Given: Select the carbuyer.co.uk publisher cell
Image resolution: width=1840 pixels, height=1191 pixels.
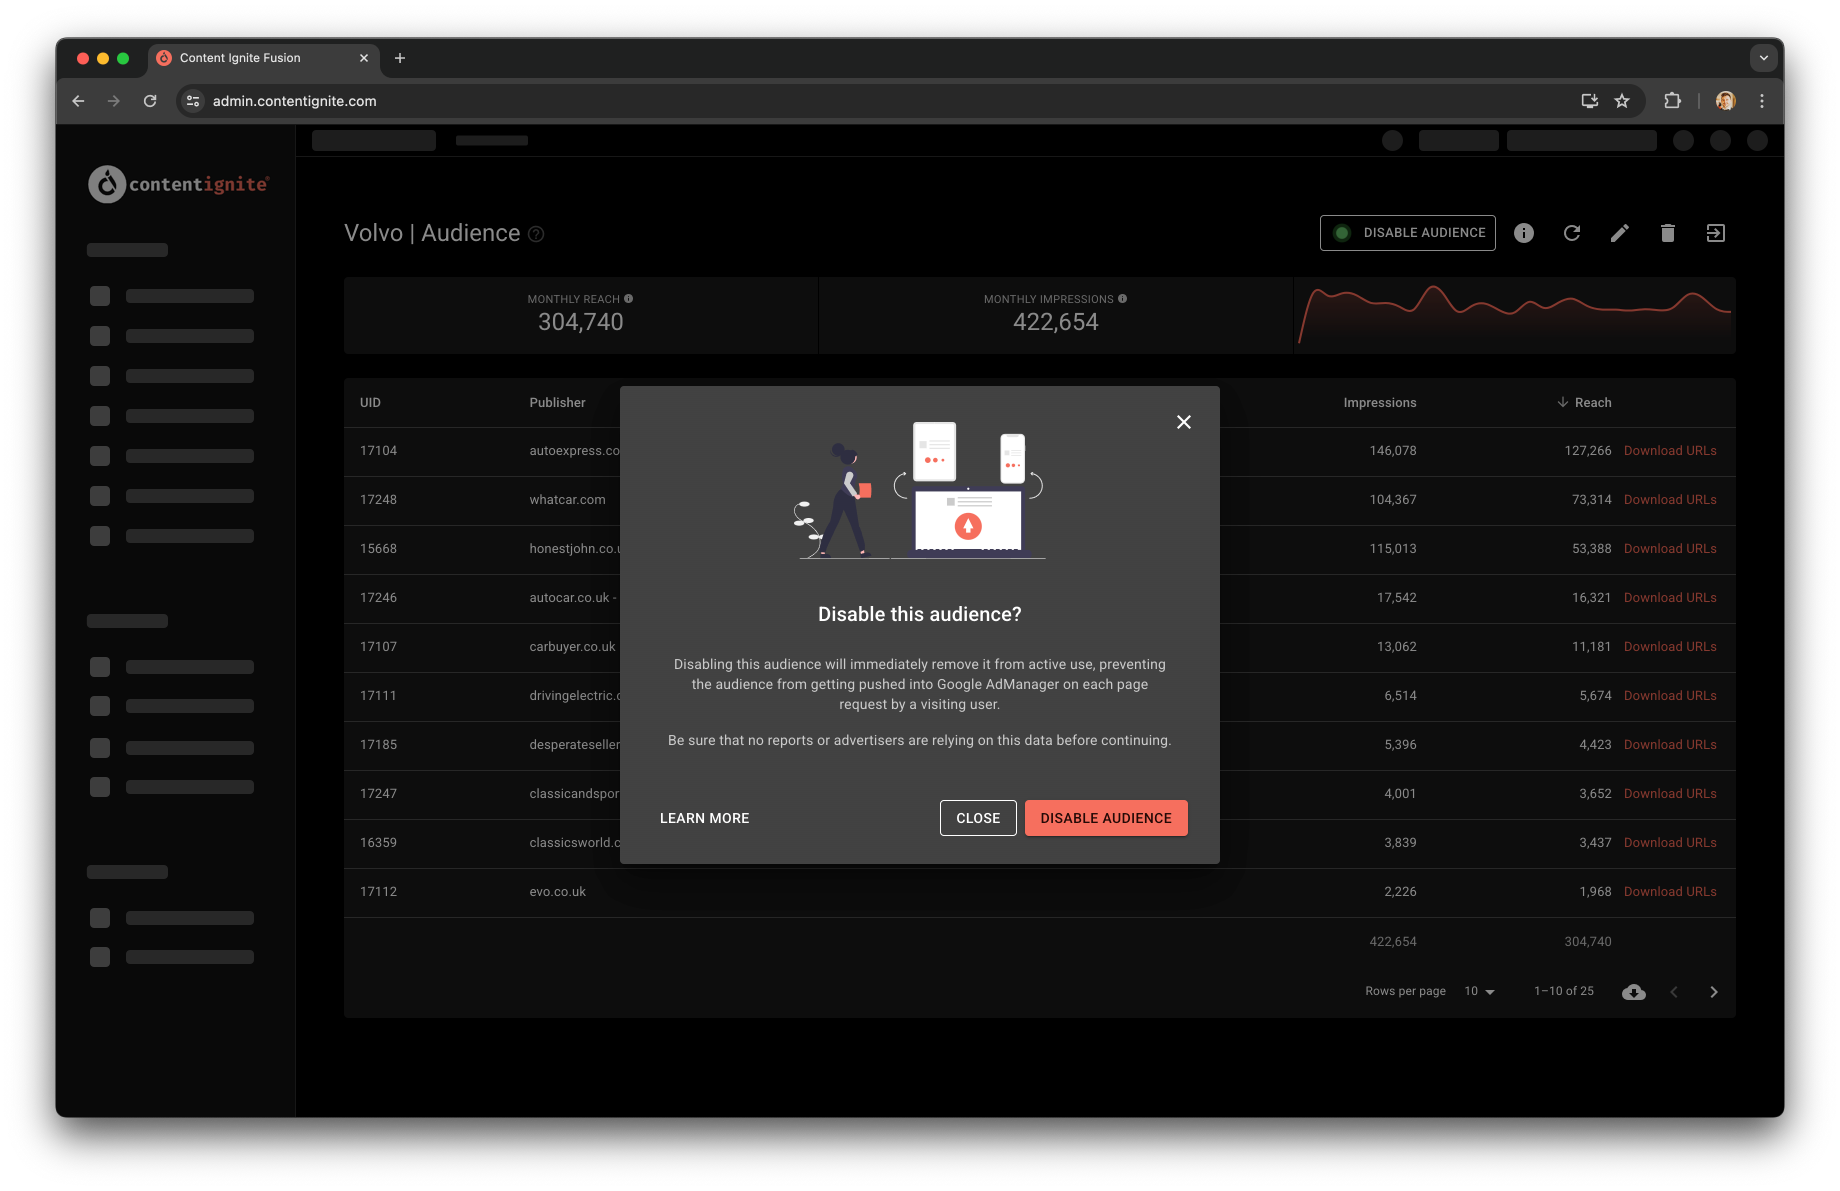Looking at the screenshot, I should (x=572, y=647).
